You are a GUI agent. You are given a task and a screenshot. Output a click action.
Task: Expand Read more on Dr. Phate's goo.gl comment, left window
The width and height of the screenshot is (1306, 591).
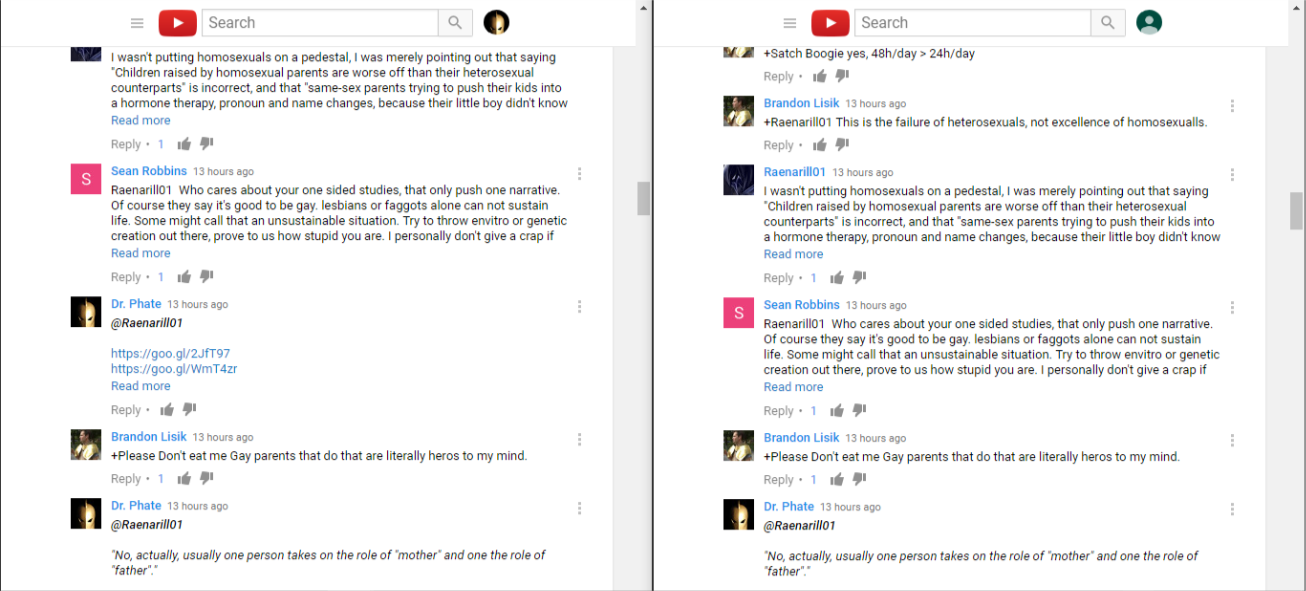[141, 386]
